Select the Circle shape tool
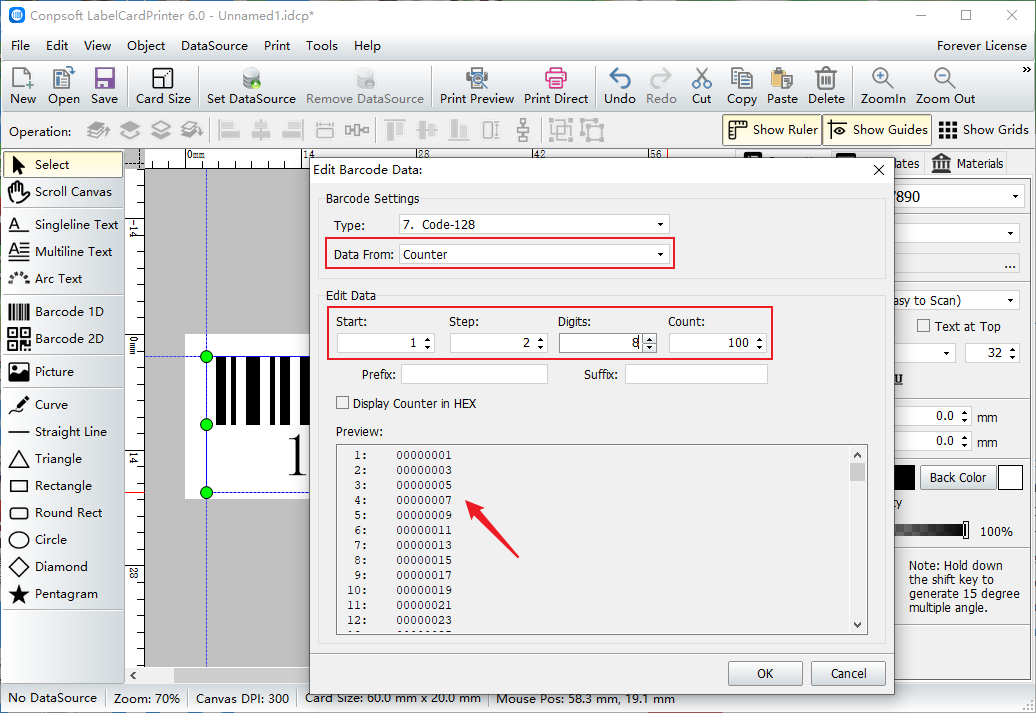 (63, 540)
